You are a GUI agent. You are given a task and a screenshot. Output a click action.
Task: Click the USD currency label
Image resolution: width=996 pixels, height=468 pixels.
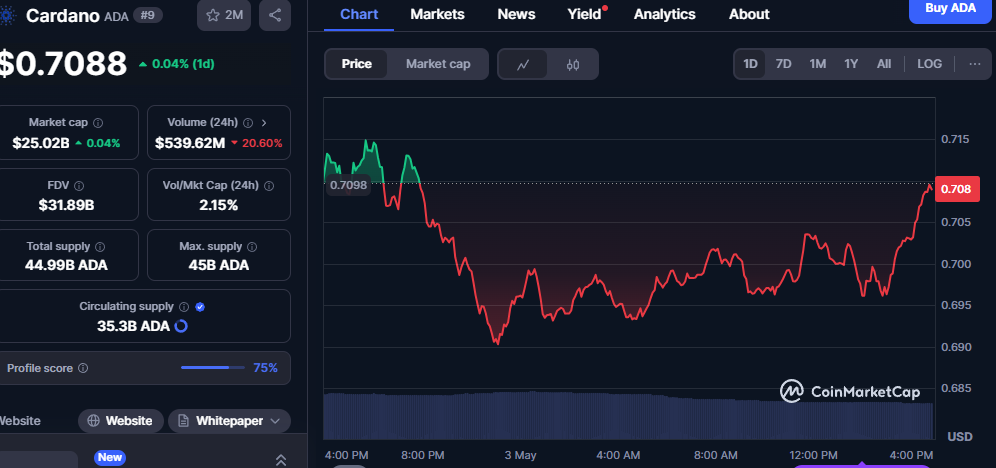click(x=960, y=437)
